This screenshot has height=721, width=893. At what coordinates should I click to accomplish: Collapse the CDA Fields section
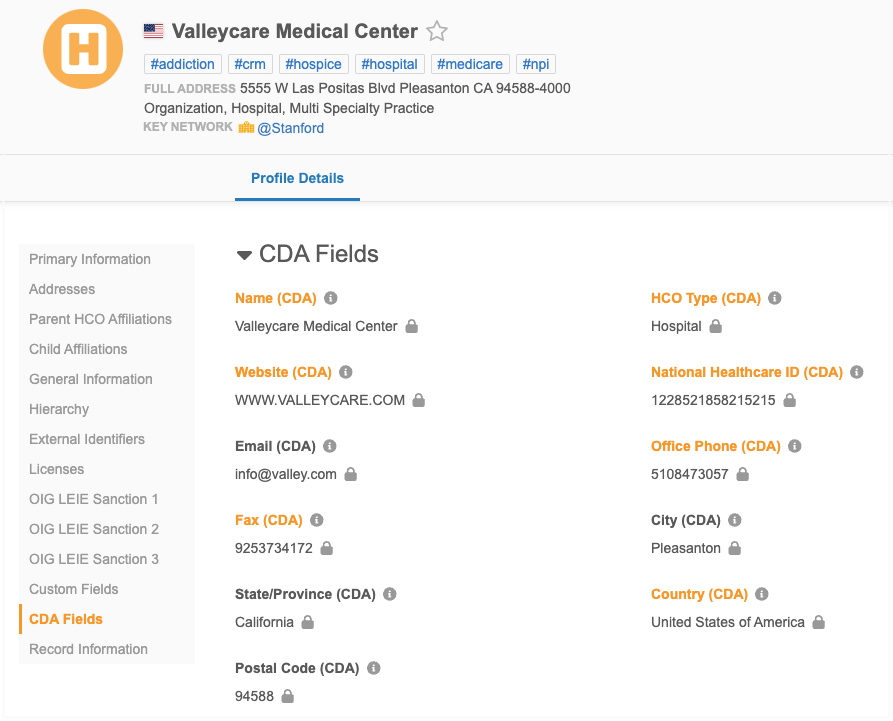(244, 255)
